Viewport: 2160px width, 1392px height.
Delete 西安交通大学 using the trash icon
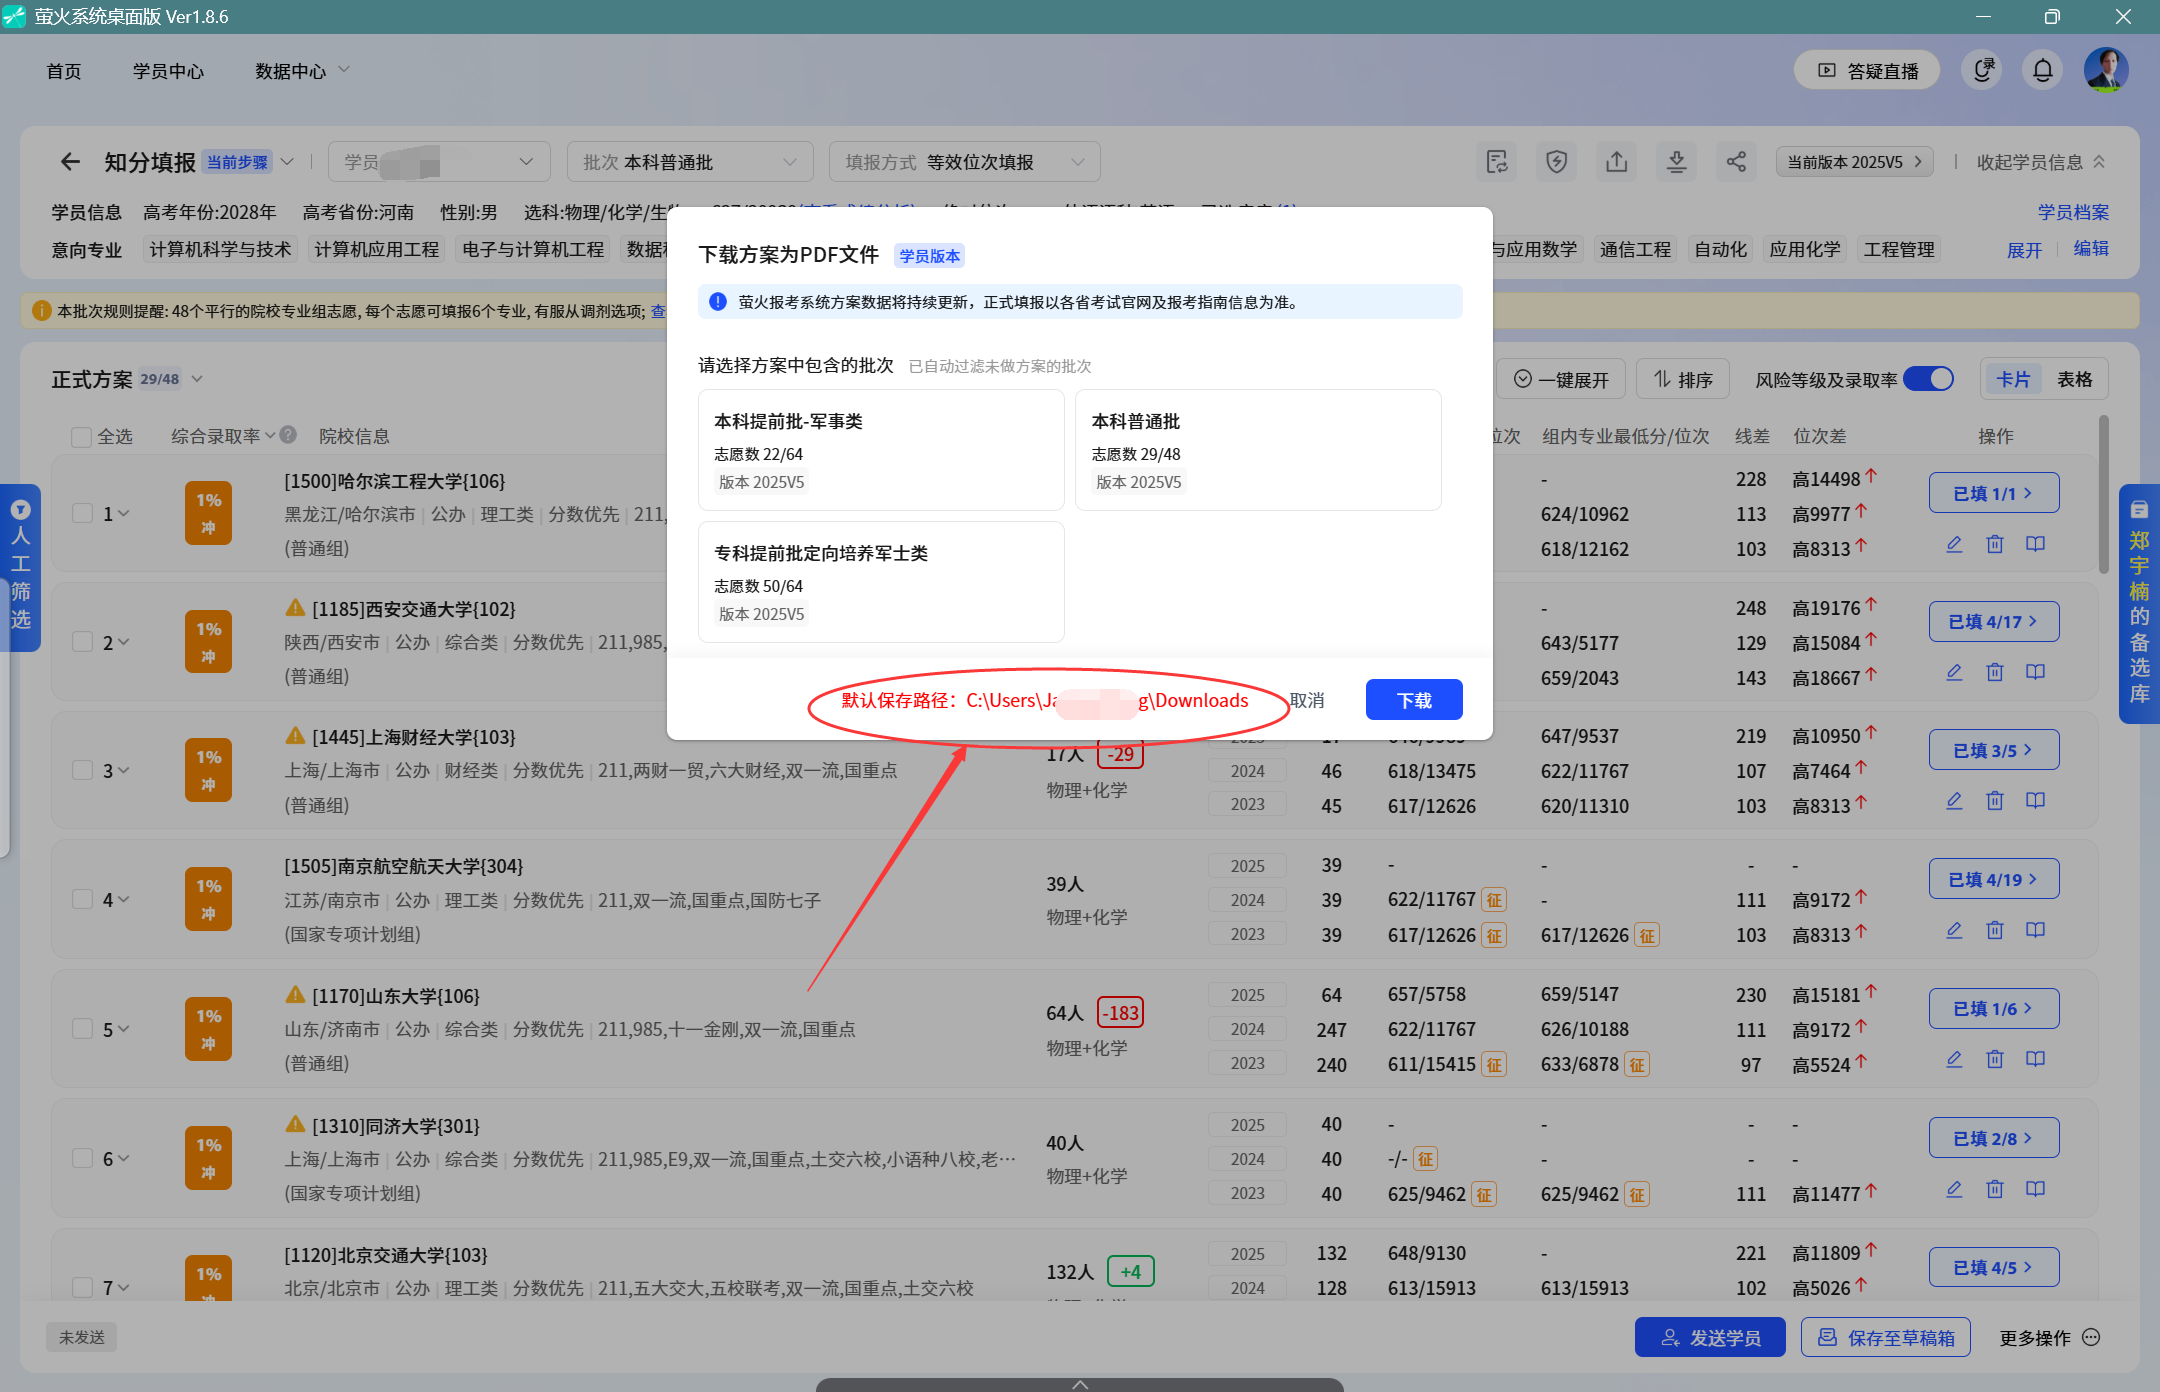(1995, 672)
